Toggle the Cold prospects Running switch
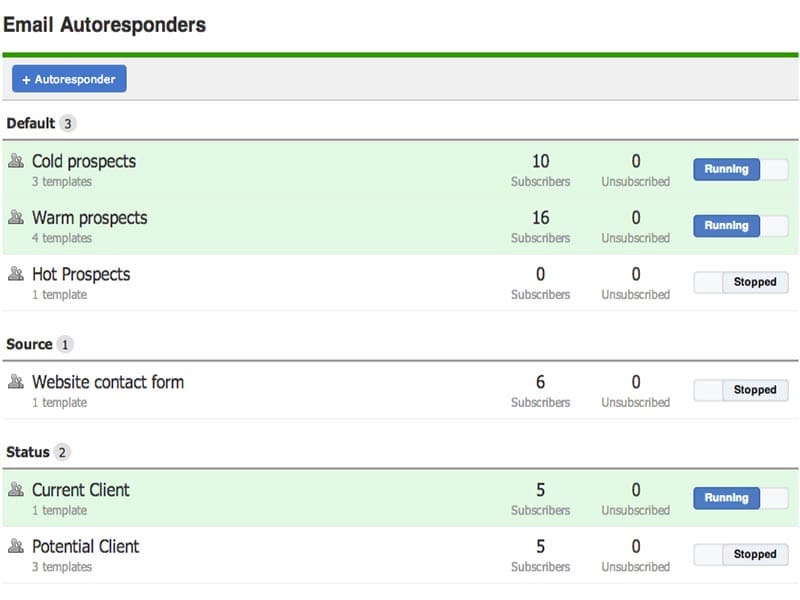Image resolution: width=800 pixels, height=600 pixels. (x=740, y=169)
